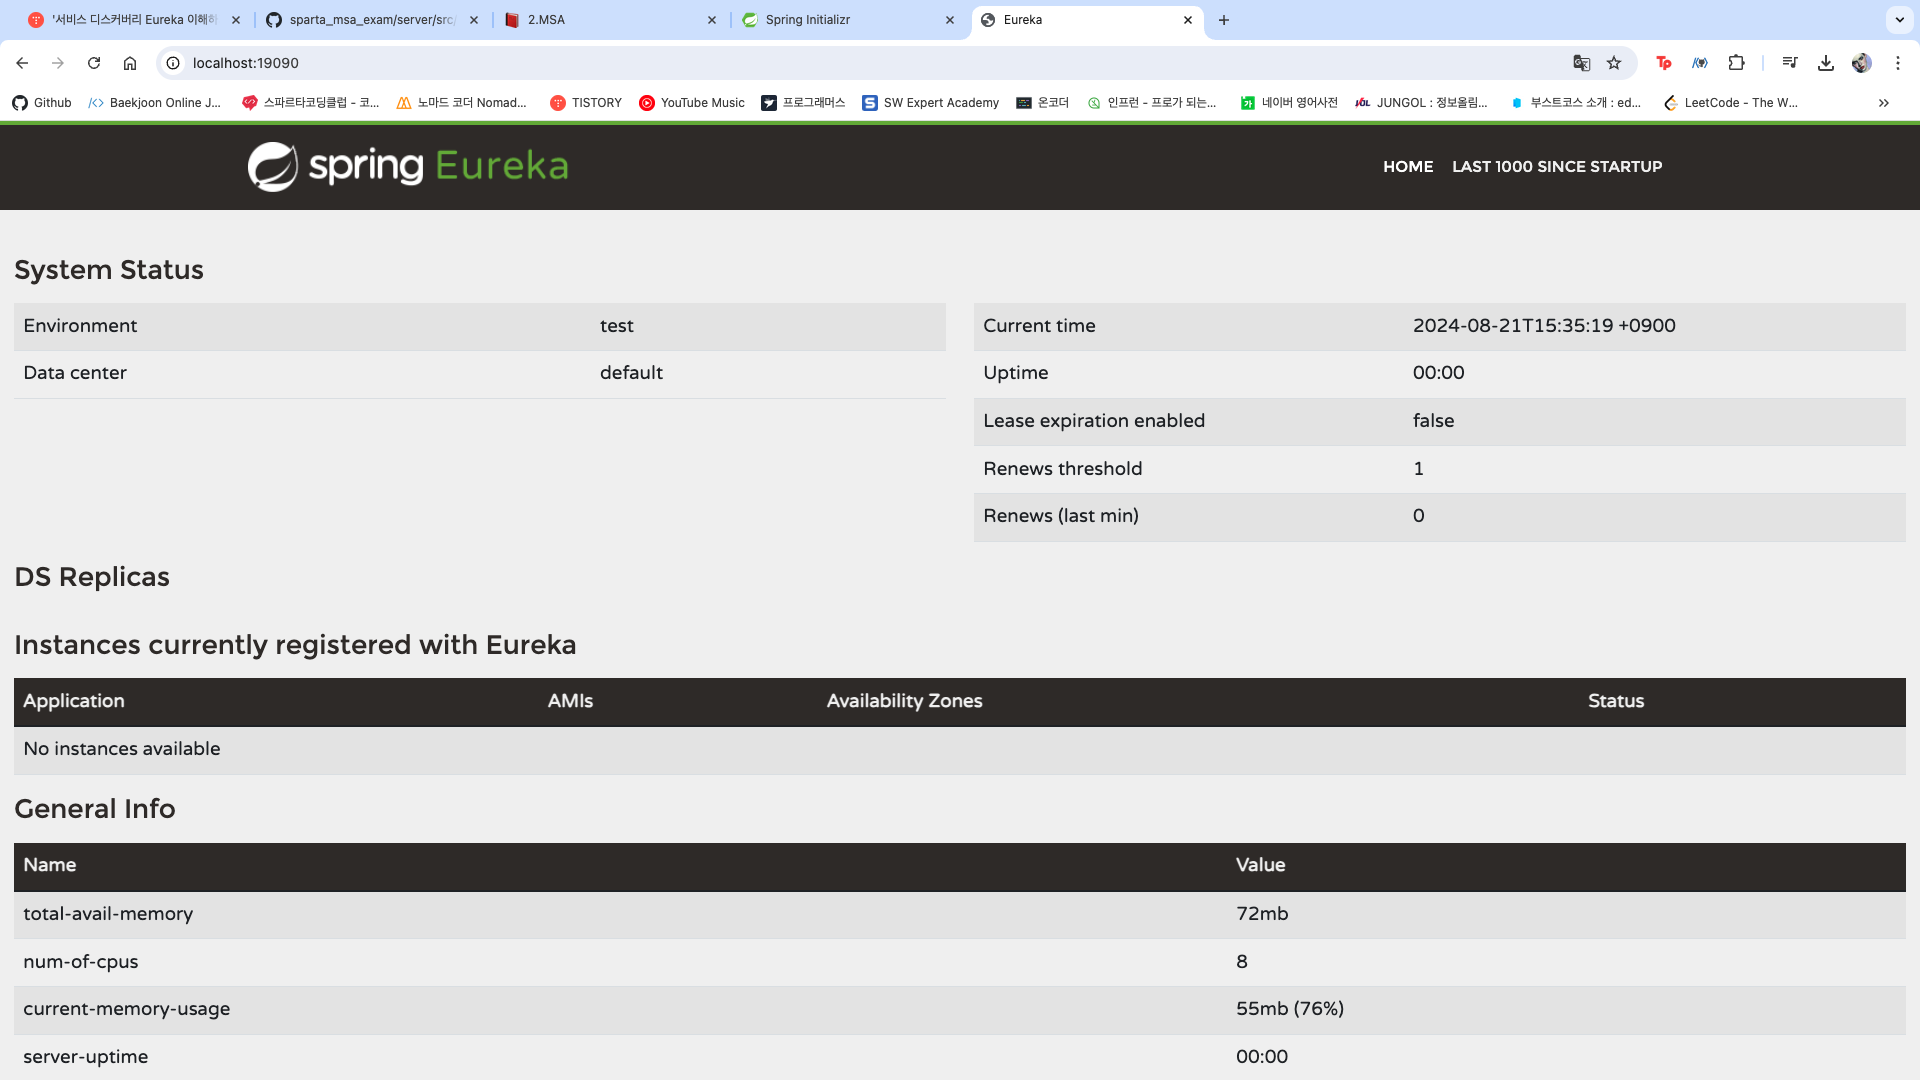Bookmark this page with the star icon
Image resolution: width=1920 pixels, height=1080 pixels.
(1614, 63)
